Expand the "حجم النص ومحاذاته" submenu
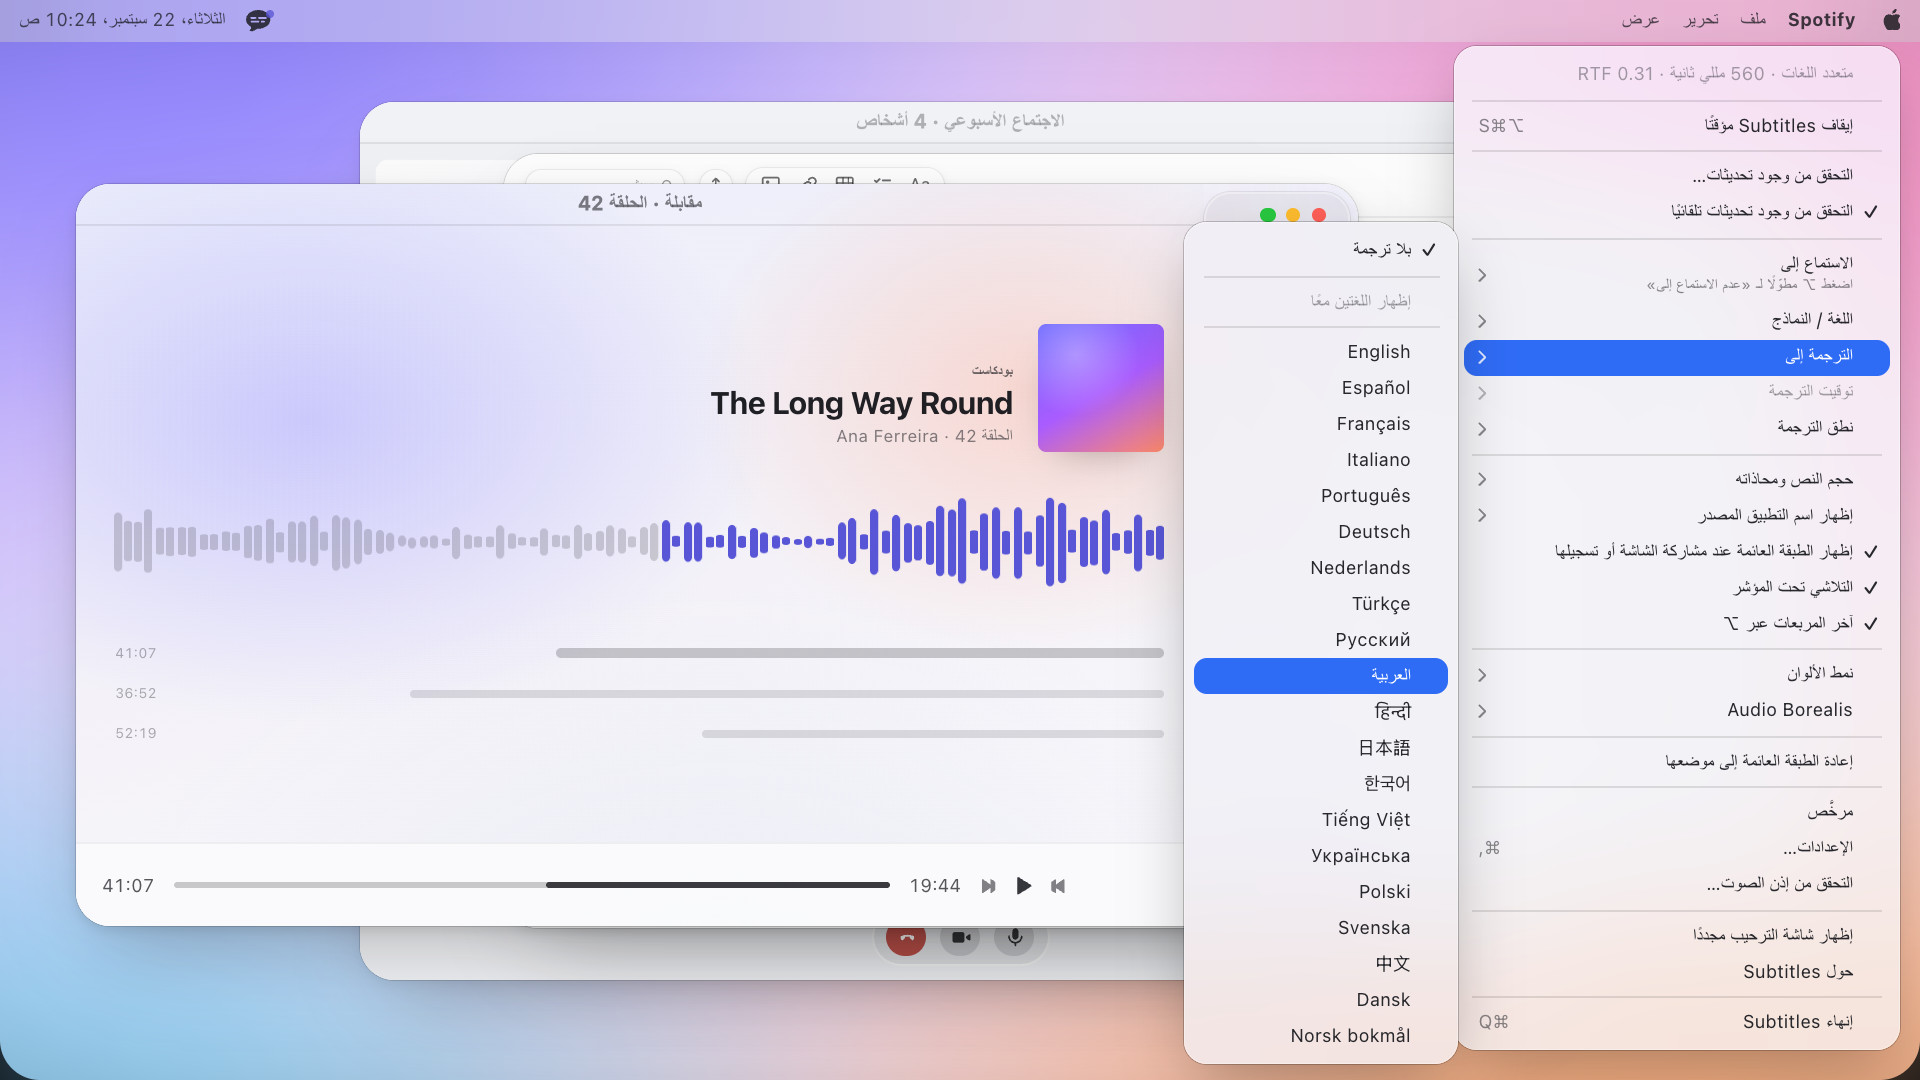This screenshot has width=1920, height=1080. point(1677,480)
